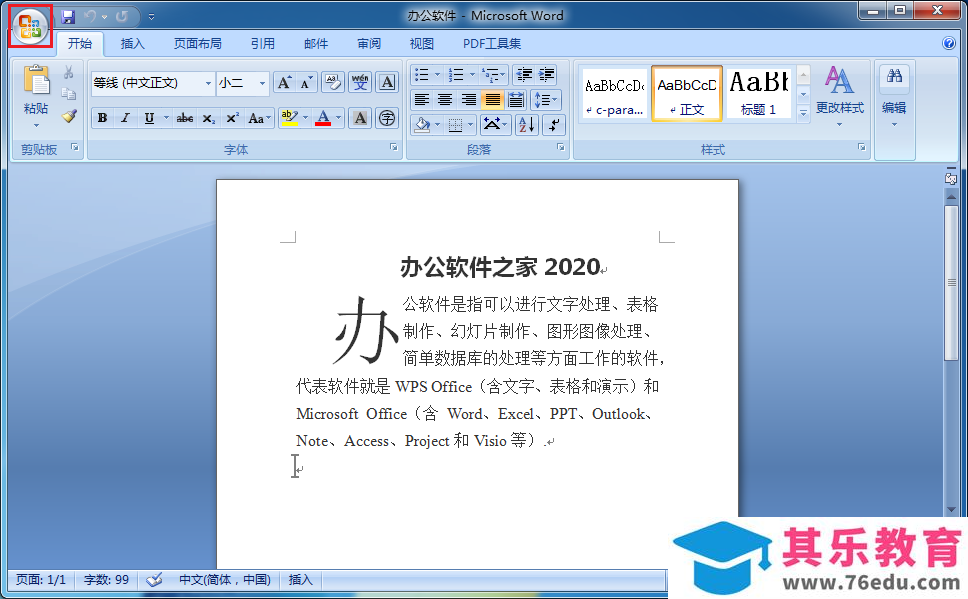Apply Character Shading gray A icon
Viewport: 968px width, 599px height.
[361, 118]
